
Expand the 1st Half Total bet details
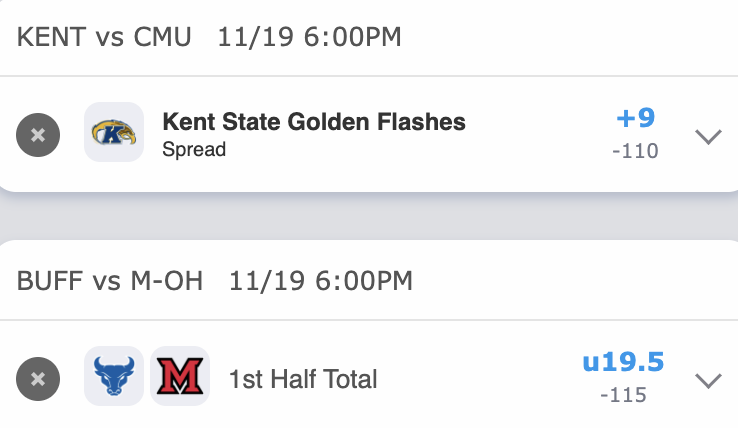coord(708,380)
